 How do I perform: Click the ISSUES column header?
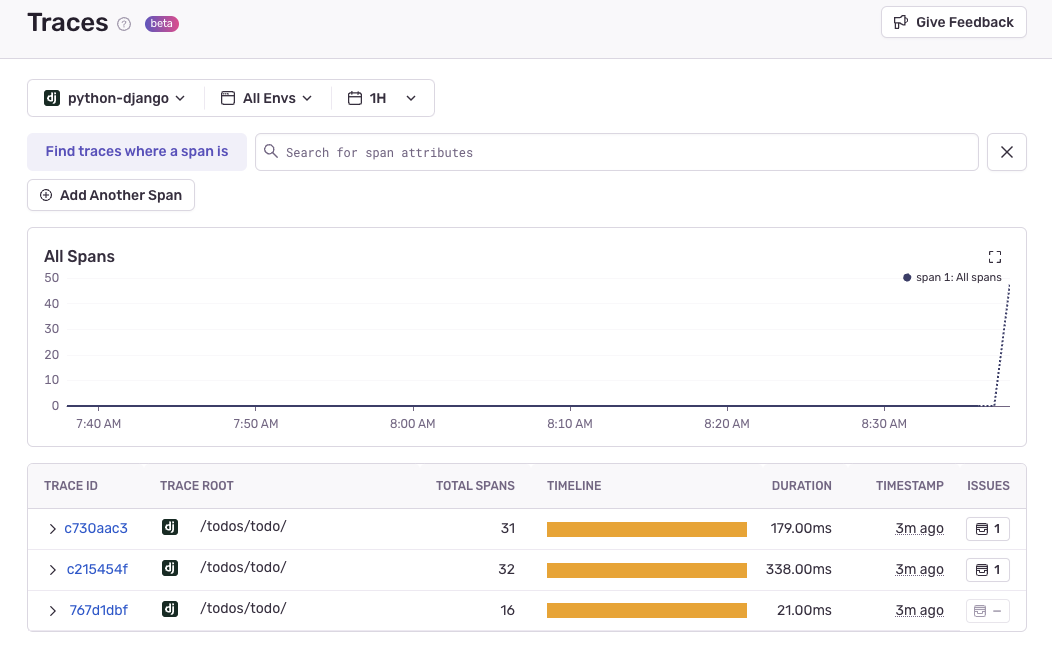988,486
